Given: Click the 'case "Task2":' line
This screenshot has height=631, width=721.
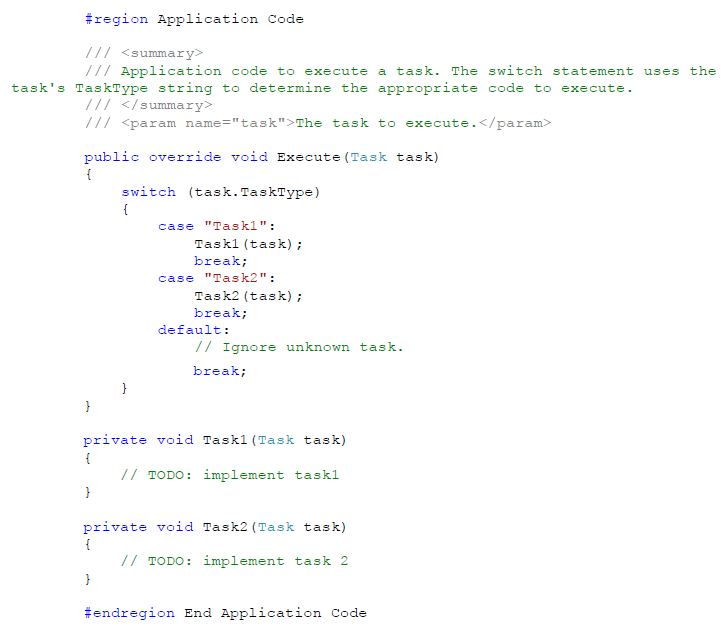Looking at the screenshot, I should point(217,278).
